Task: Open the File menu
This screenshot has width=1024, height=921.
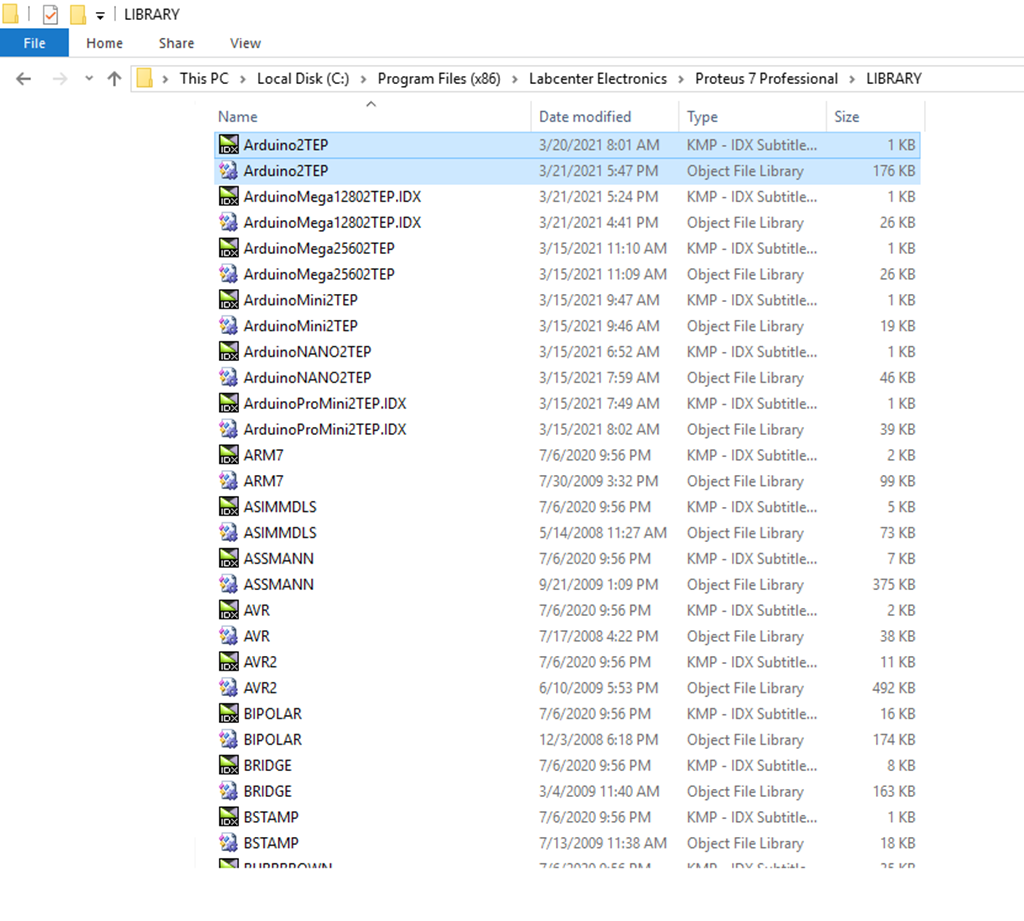Action: [34, 43]
